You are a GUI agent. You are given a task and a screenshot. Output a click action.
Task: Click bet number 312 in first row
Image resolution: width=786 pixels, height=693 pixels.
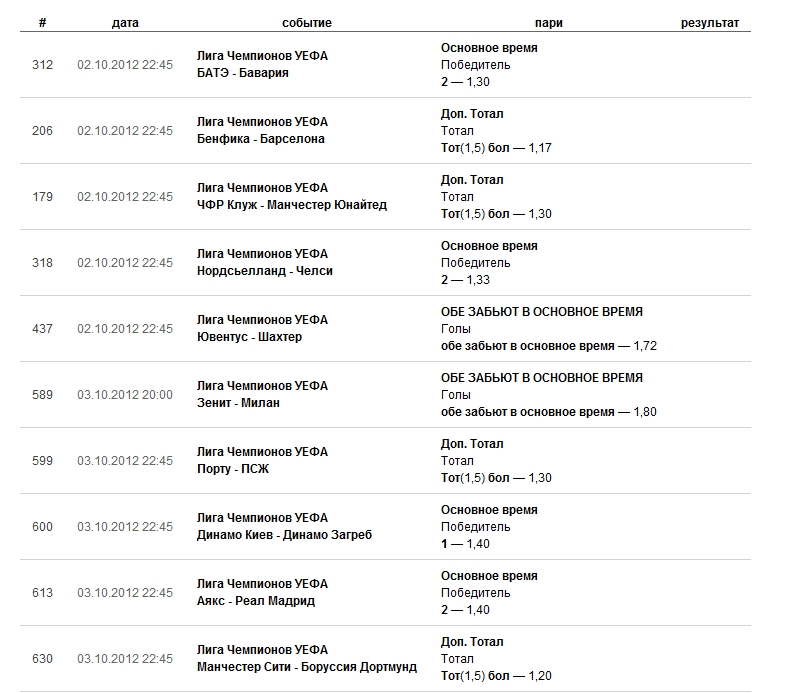[42, 65]
